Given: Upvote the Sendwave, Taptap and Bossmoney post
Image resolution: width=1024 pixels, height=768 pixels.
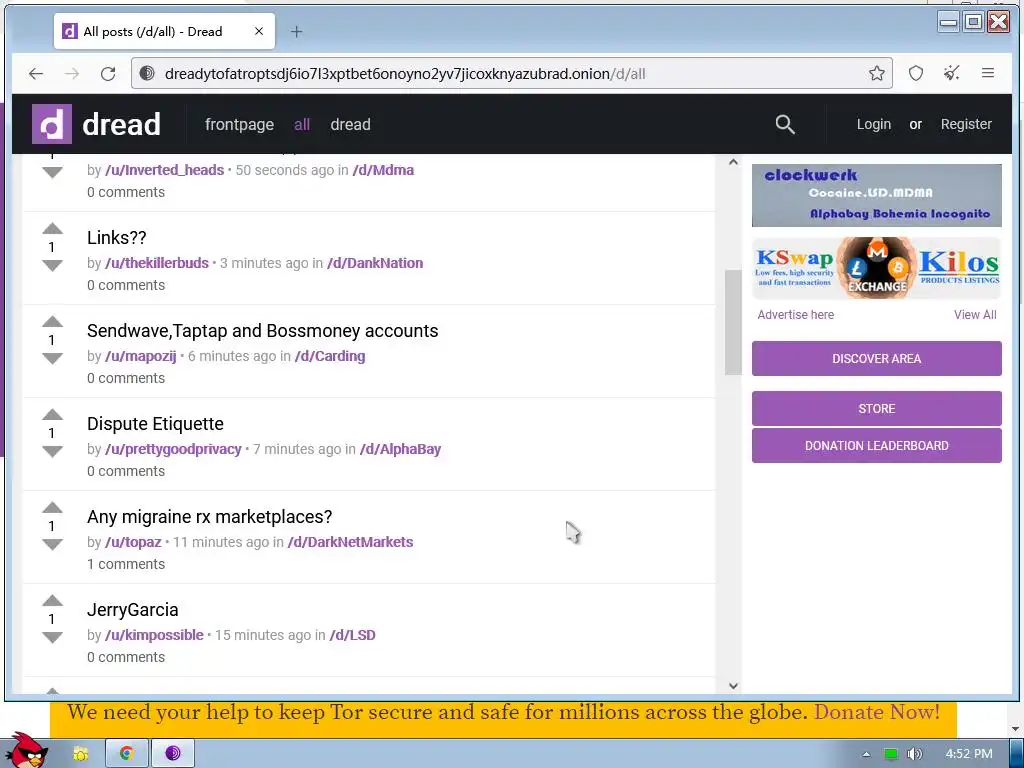Looking at the screenshot, I should [x=52, y=321].
